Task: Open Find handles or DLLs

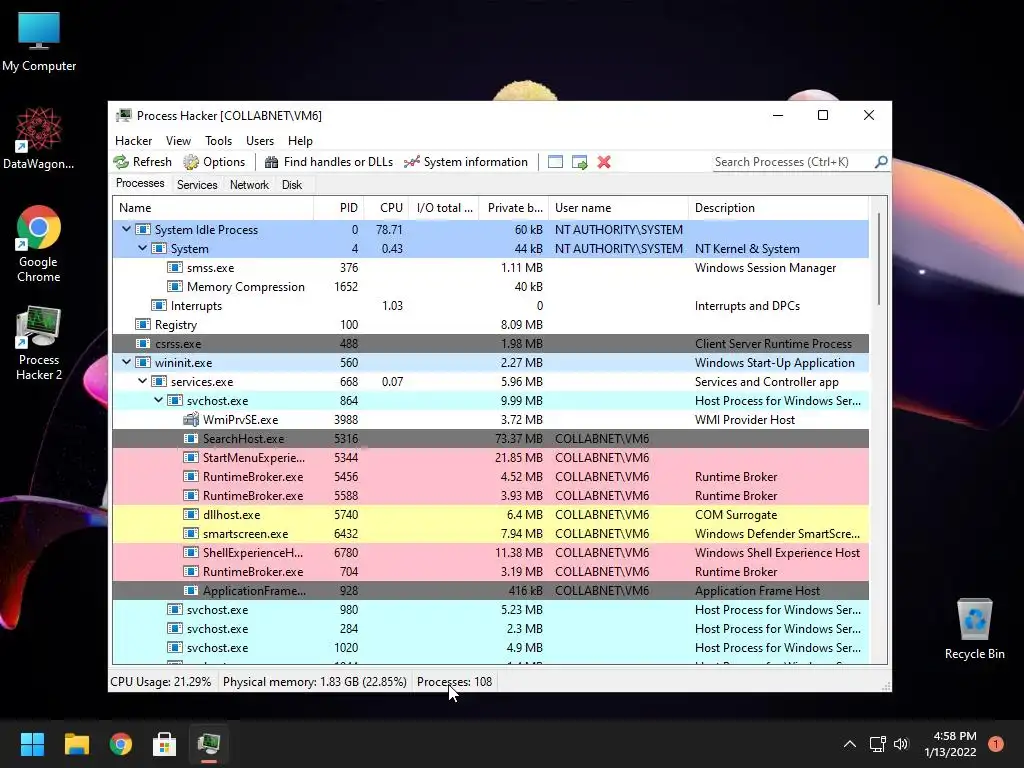Action: click(328, 162)
